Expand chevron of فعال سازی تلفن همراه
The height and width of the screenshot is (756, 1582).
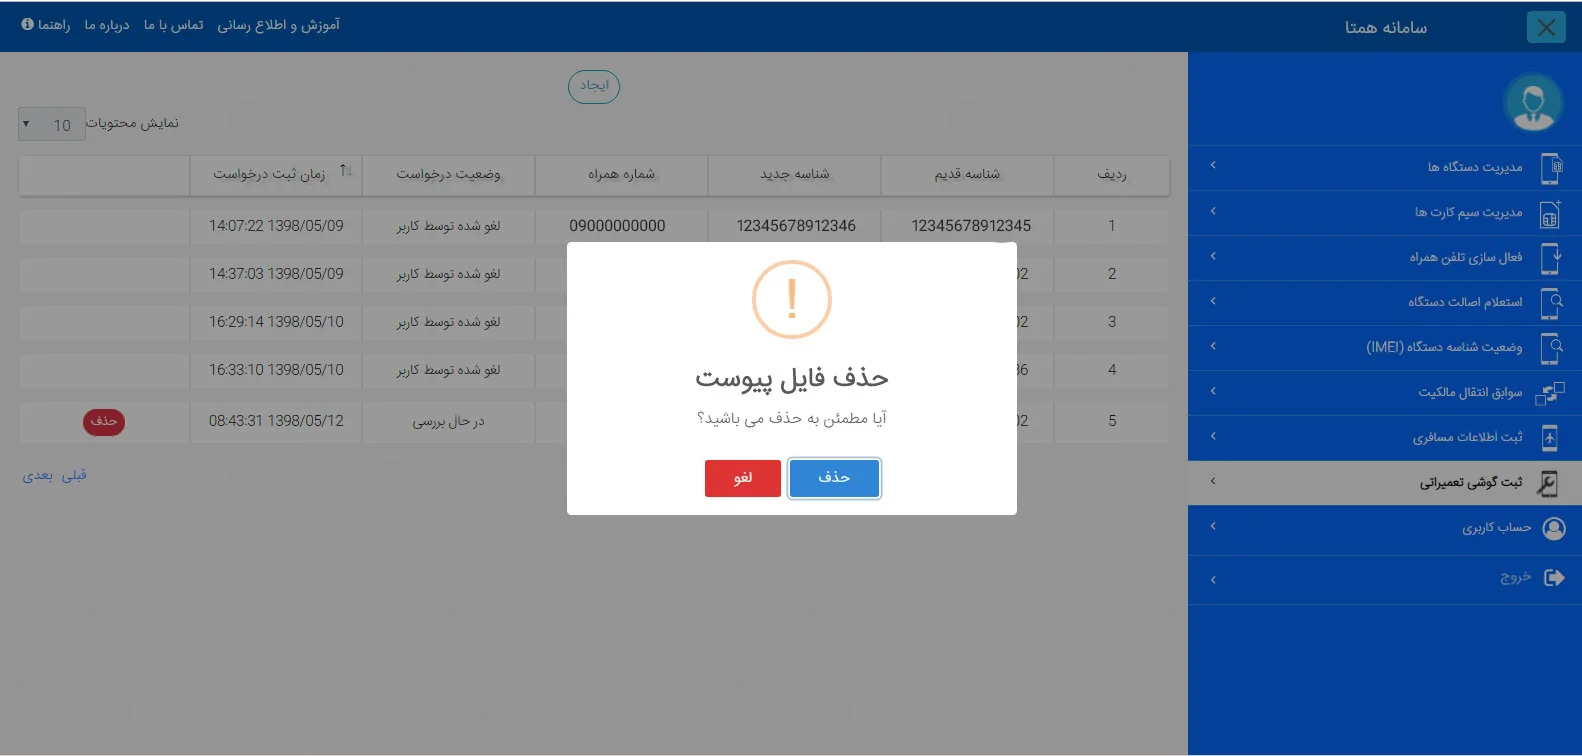click(x=1213, y=256)
